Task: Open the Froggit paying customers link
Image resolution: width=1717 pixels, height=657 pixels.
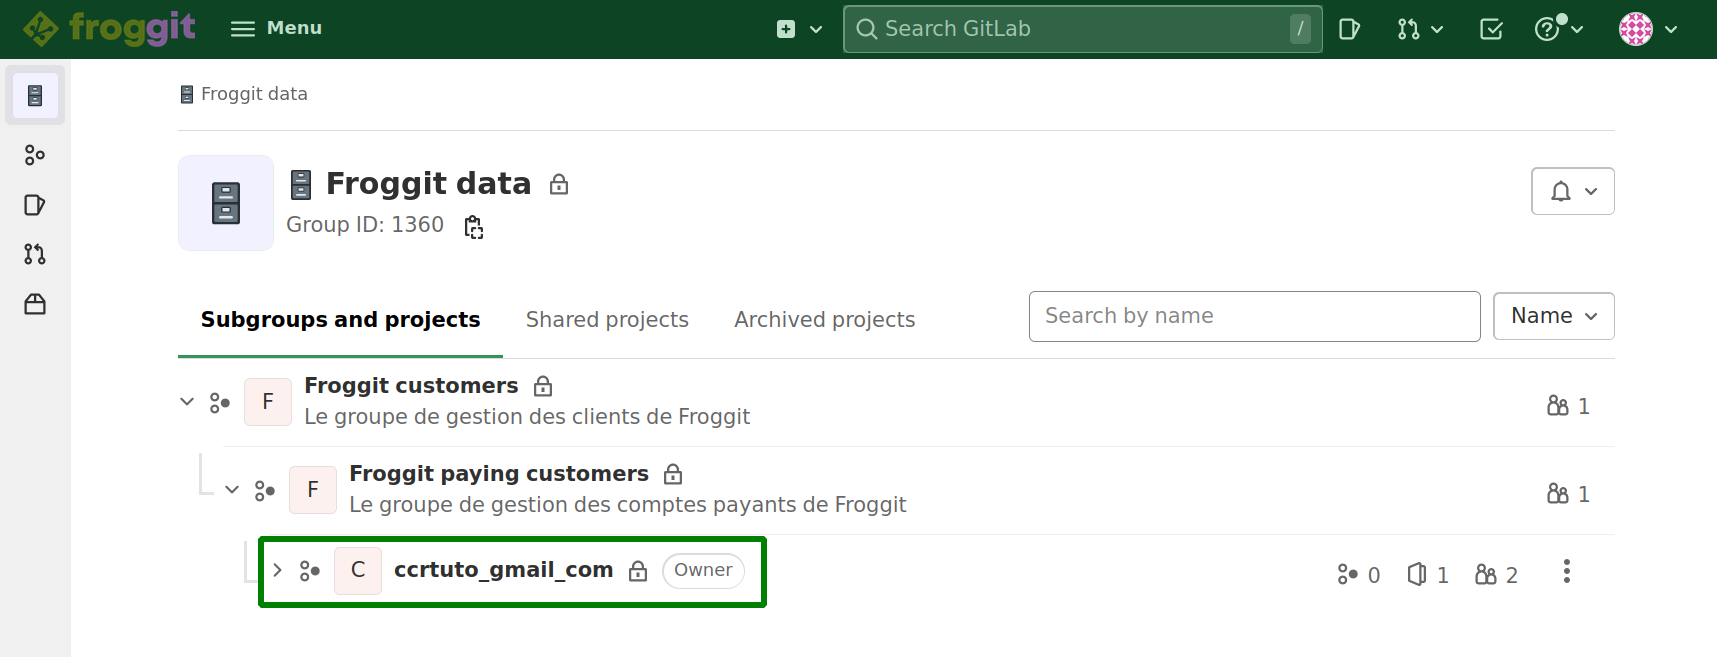Action: [499, 474]
